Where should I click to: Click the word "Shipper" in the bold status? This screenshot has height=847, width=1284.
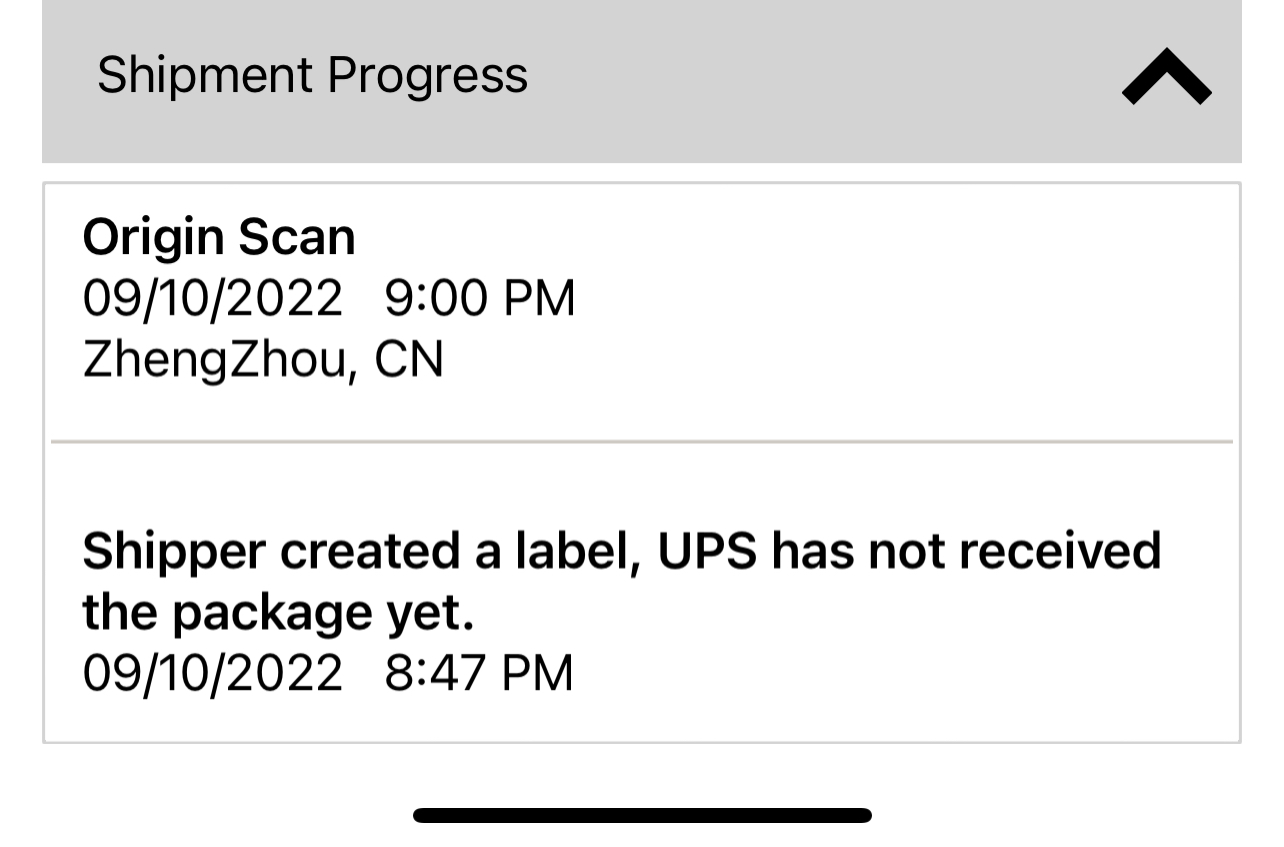tap(174, 551)
